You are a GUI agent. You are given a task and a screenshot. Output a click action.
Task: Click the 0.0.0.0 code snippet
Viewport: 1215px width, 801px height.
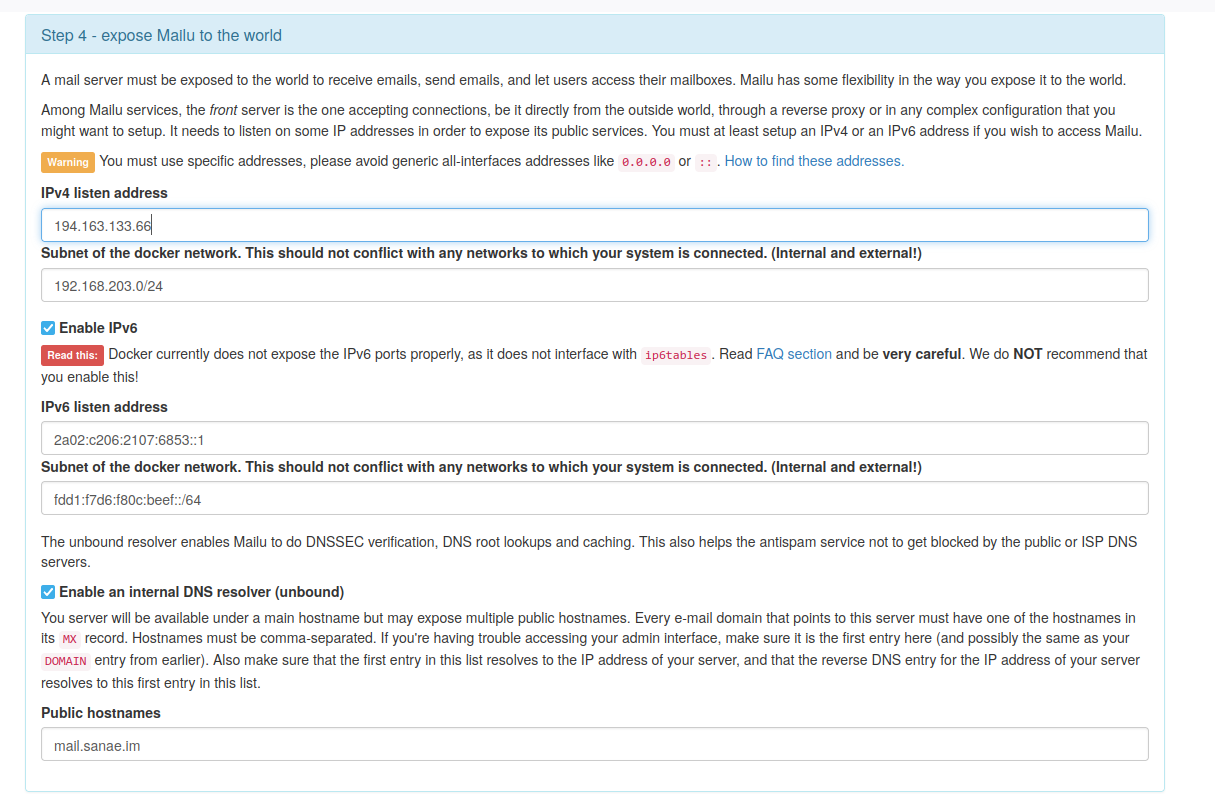point(646,162)
